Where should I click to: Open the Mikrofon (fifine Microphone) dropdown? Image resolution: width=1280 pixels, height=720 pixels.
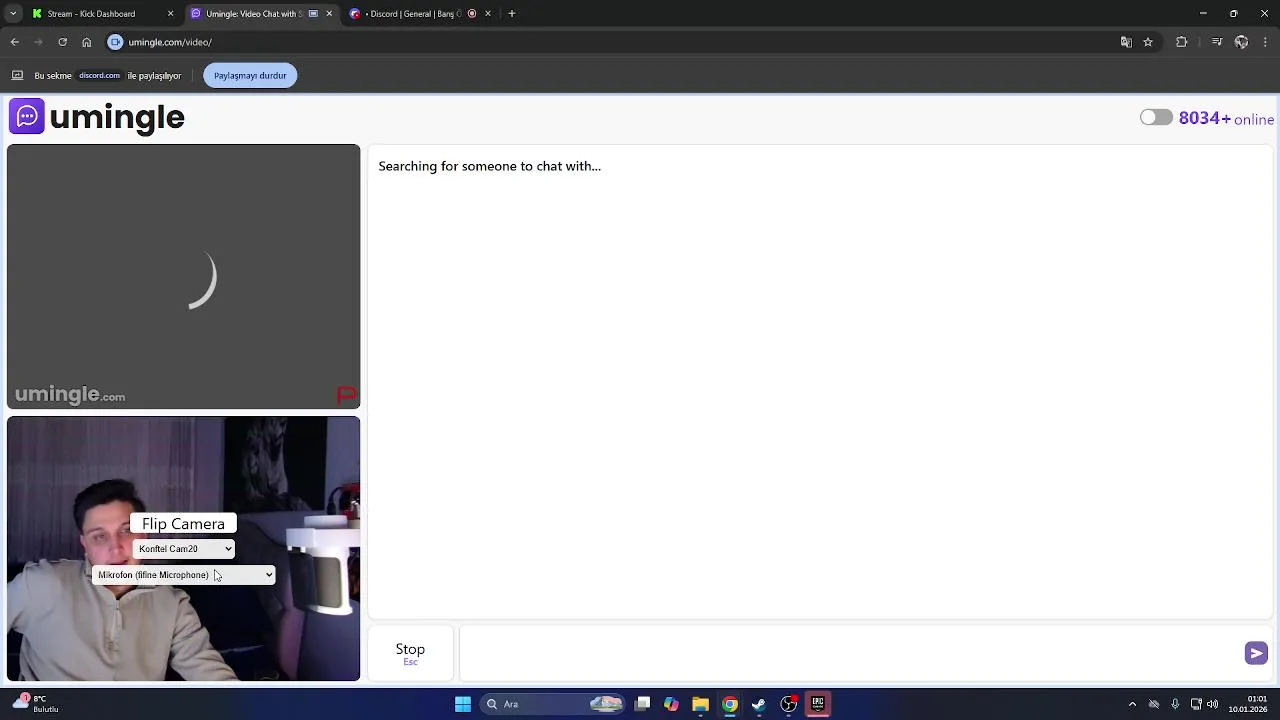tap(184, 575)
